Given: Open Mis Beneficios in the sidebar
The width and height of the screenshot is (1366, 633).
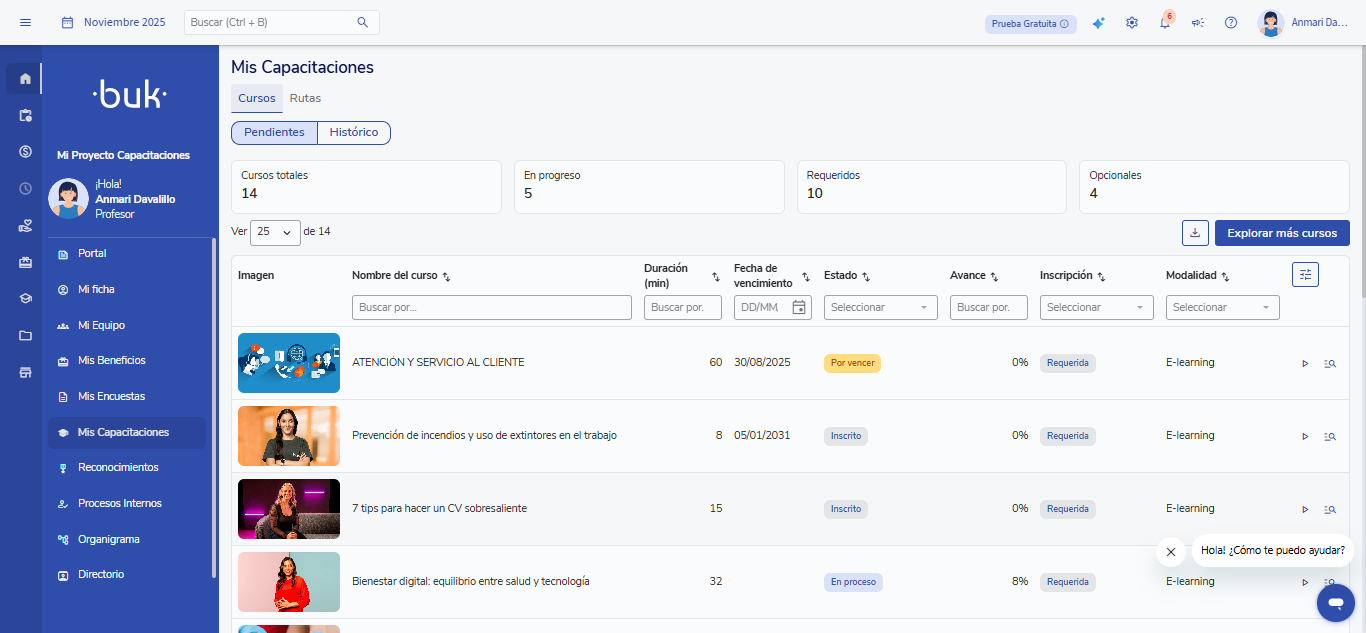Looking at the screenshot, I should [x=111, y=360].
